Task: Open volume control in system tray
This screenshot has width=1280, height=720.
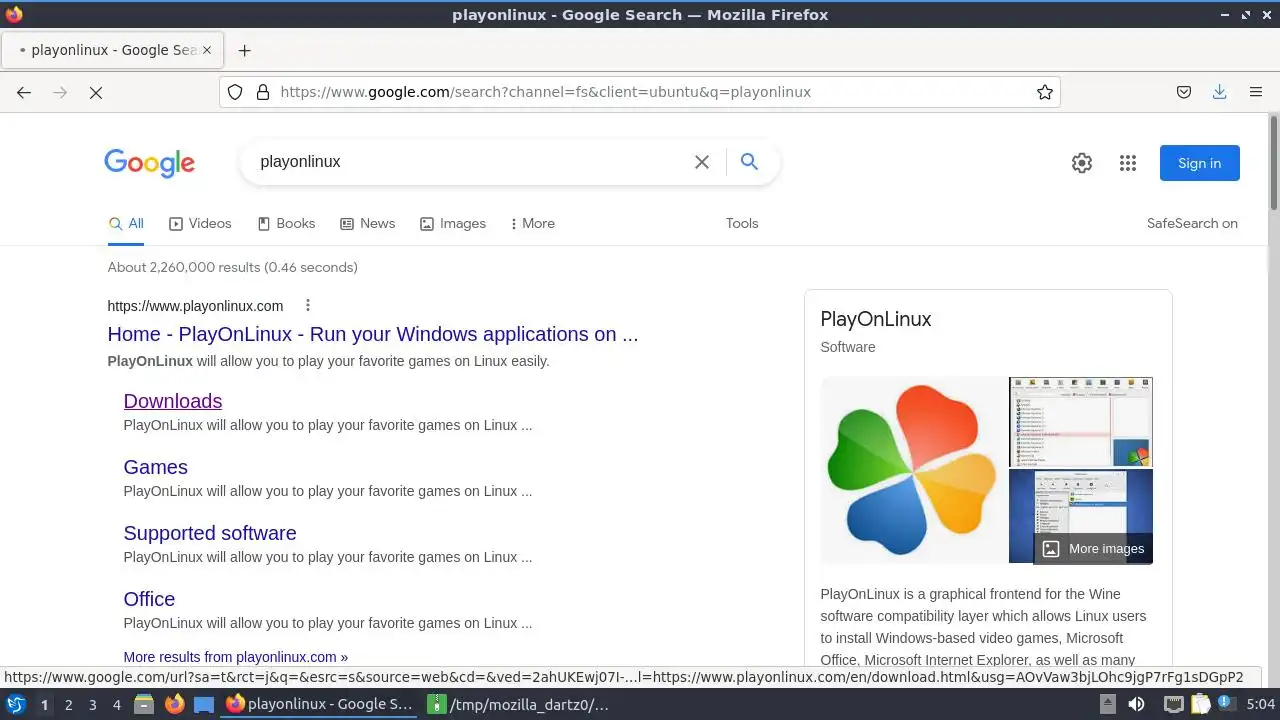Action: point(1137,704)
